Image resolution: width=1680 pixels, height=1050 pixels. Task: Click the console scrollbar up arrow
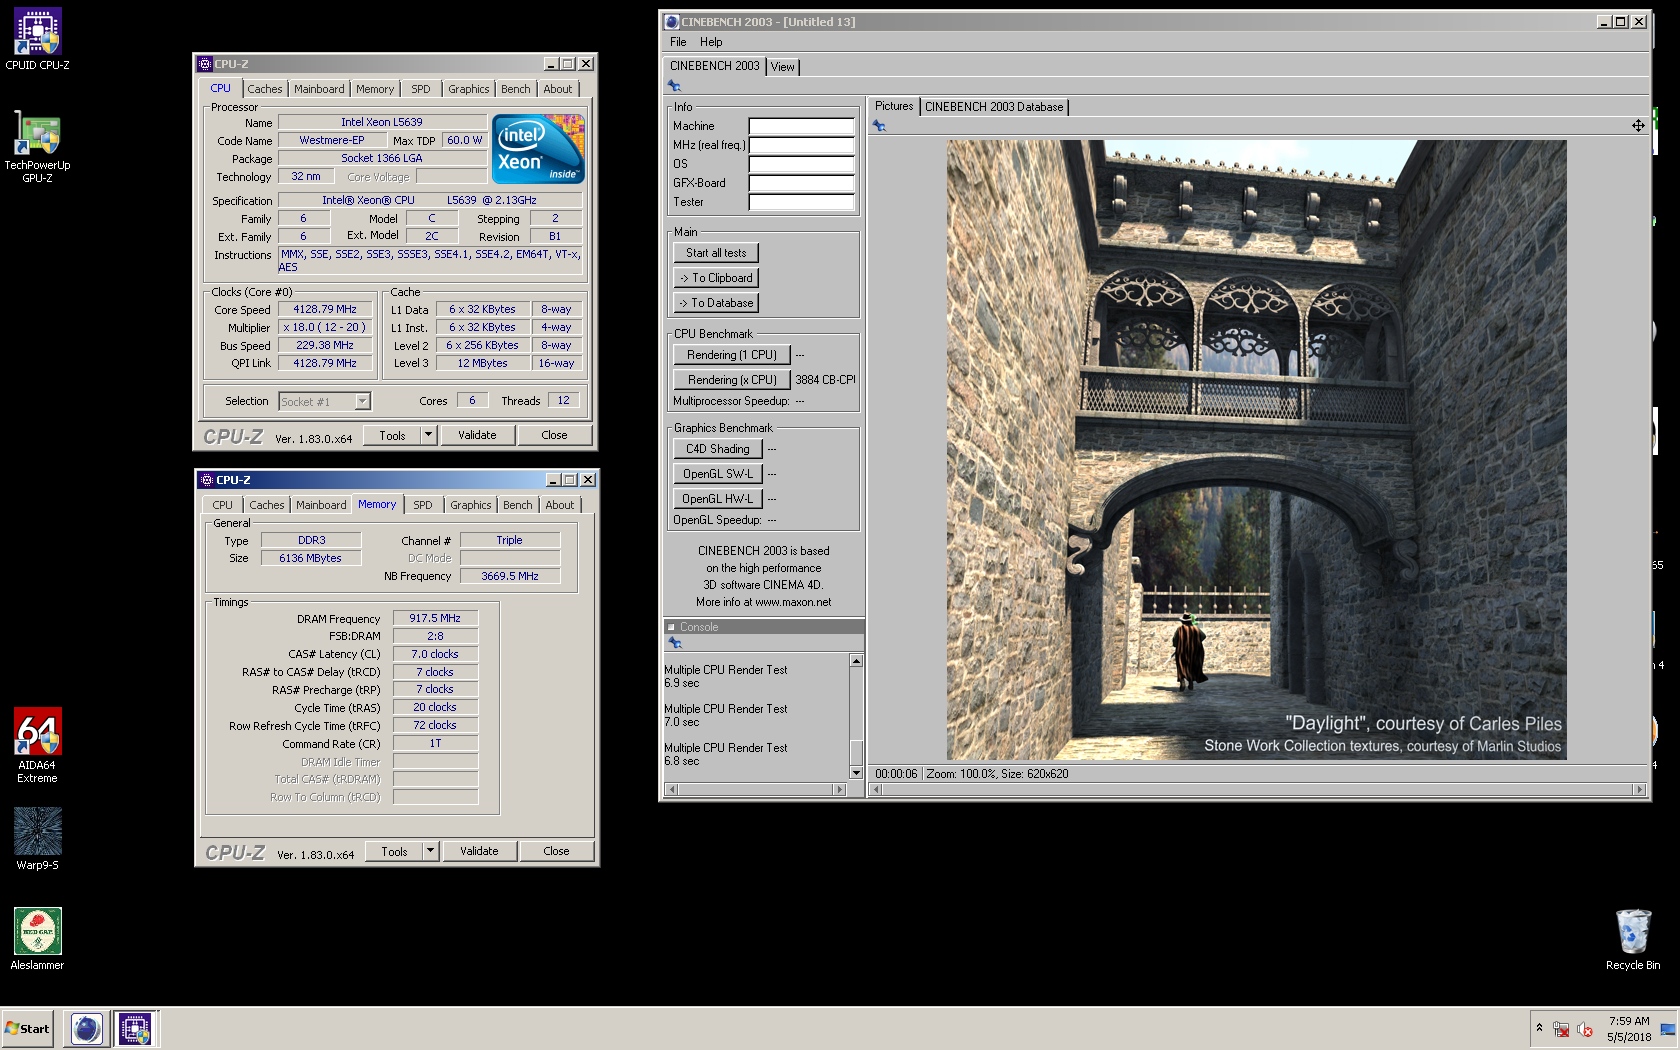(x=856, y=661)
